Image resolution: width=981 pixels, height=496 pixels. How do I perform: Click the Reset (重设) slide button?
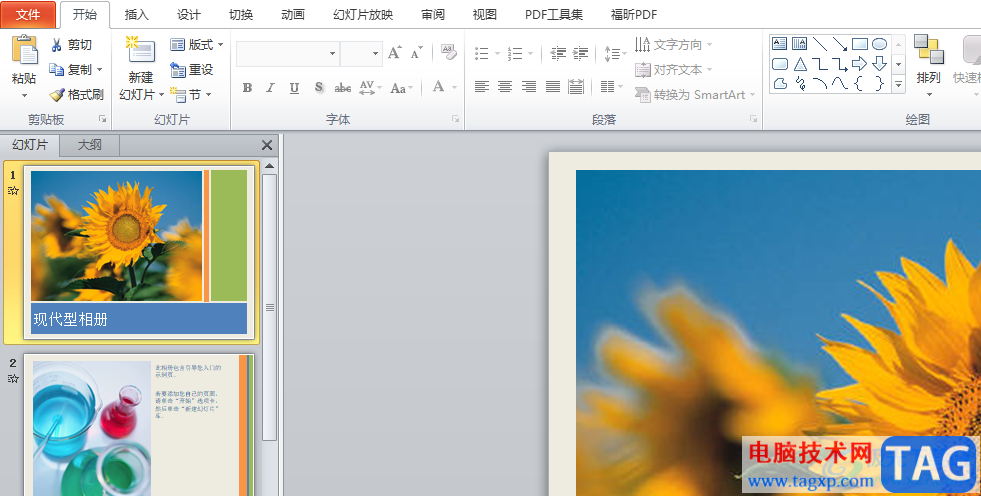191,69
